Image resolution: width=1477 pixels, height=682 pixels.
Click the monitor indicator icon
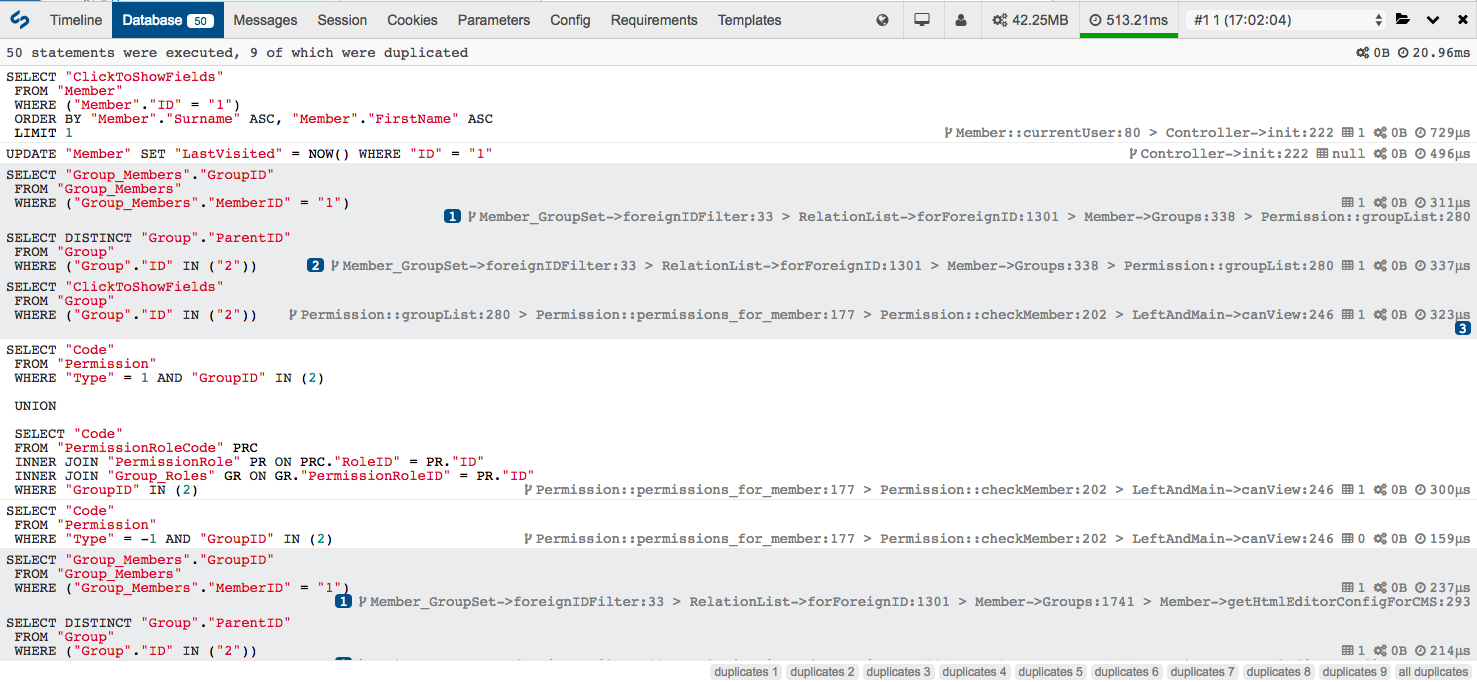[921, 20]
